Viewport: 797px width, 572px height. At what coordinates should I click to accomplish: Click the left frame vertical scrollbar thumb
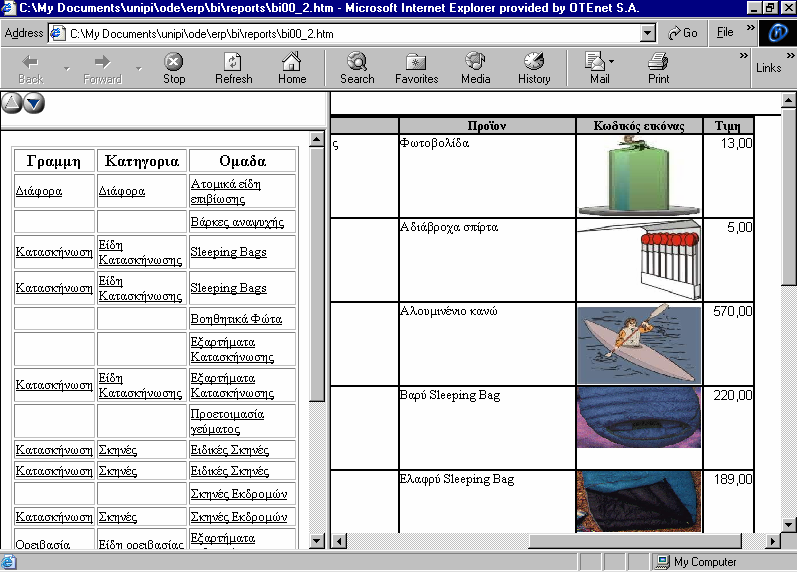[317, 275]
